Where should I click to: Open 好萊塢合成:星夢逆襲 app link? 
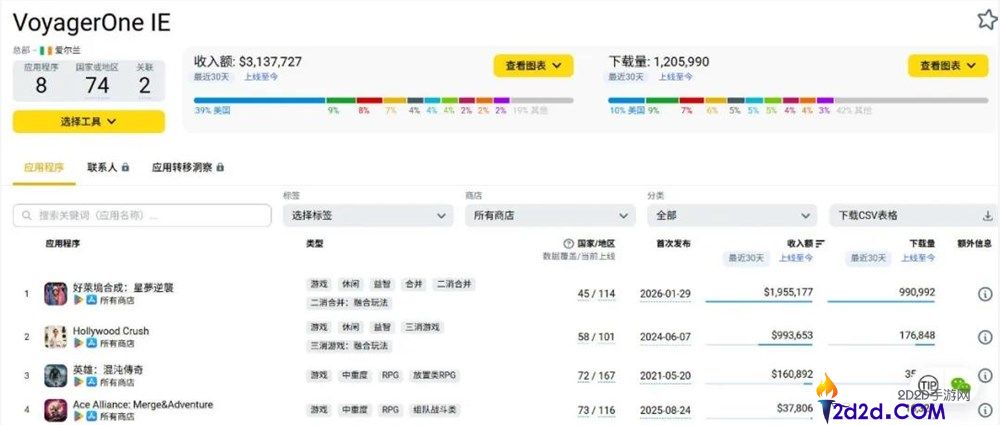coord(123,288)
